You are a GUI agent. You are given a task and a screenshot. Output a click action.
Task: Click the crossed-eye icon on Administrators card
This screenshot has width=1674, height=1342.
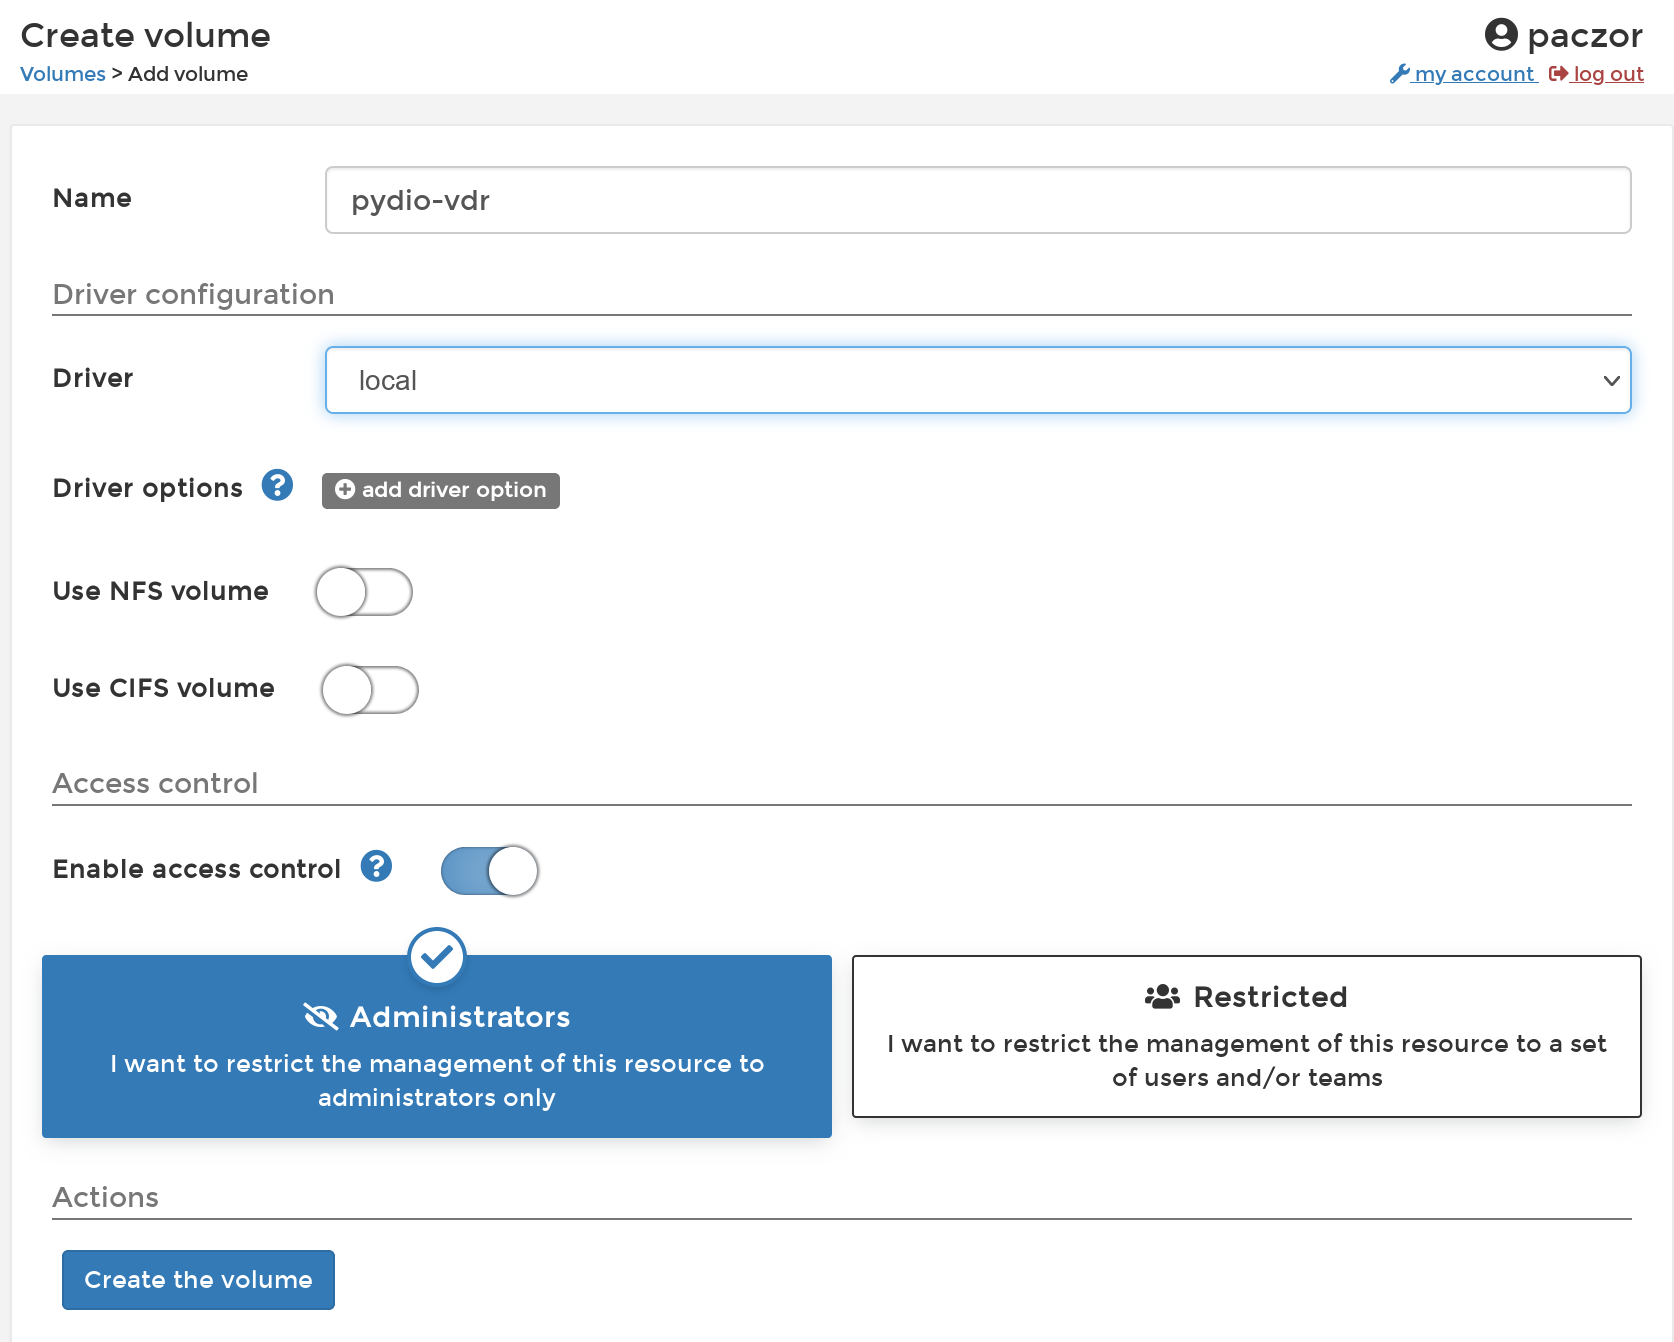tap(321, 1017)
